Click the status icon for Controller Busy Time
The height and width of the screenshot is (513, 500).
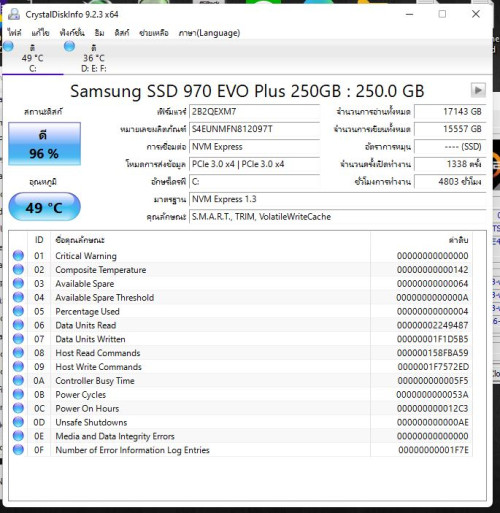click(x=18, y=380)
